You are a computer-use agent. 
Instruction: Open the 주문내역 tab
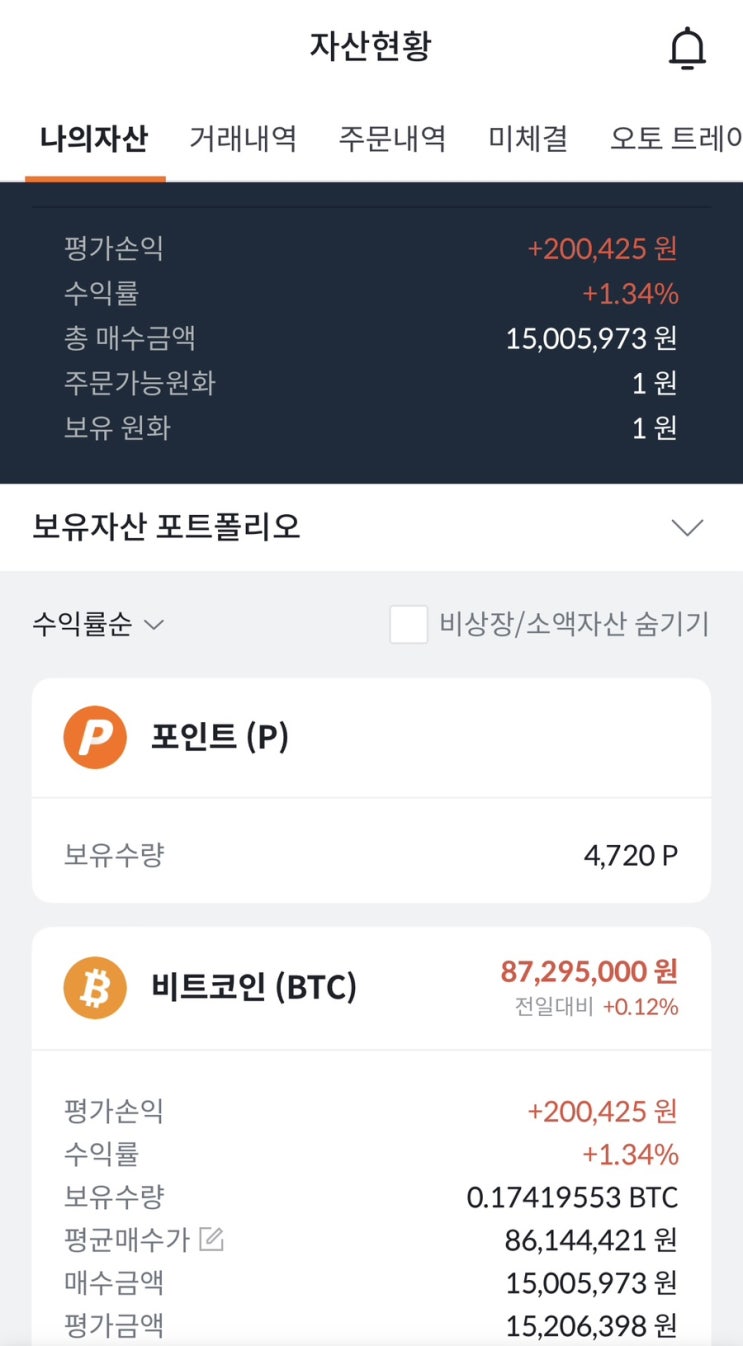[x=392, y=138]
